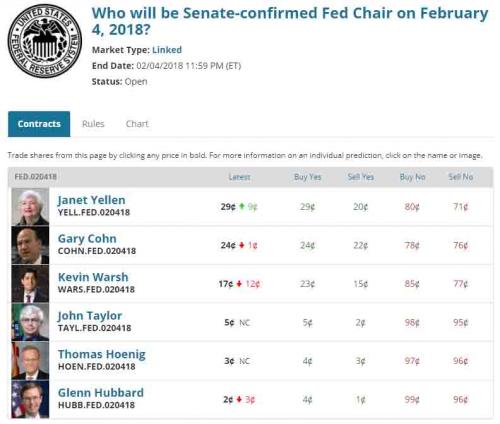Open the Linked market type link
Image resolution: width=500 pixels, height=424 pixels.
coord(167,50)
